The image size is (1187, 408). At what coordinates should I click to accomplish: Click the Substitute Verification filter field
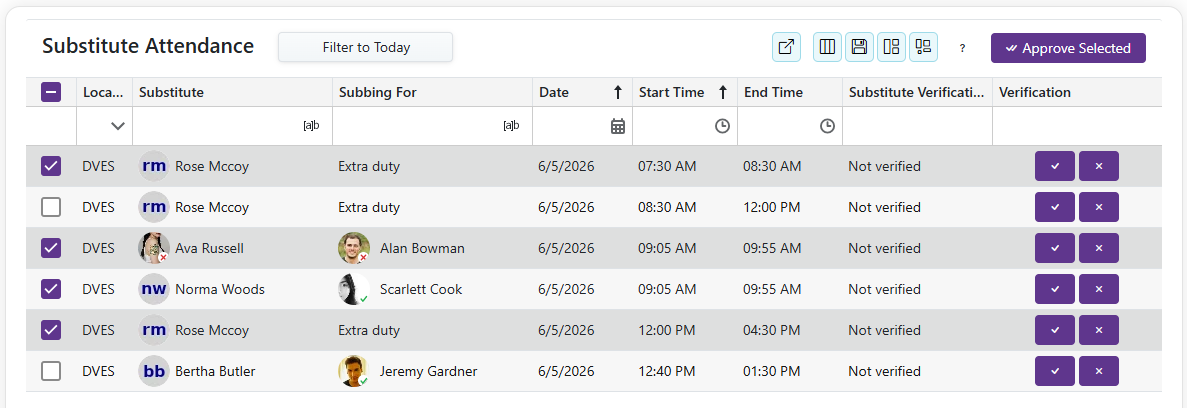pyautogui.click(x=918, y=126)
